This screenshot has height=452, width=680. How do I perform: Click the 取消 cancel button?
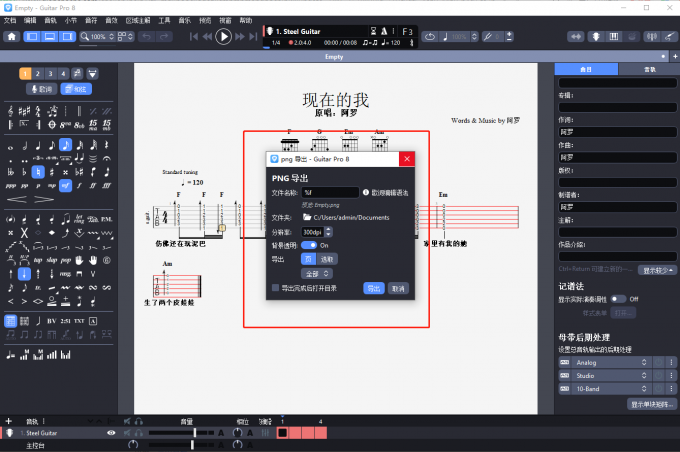click(399, 288)
